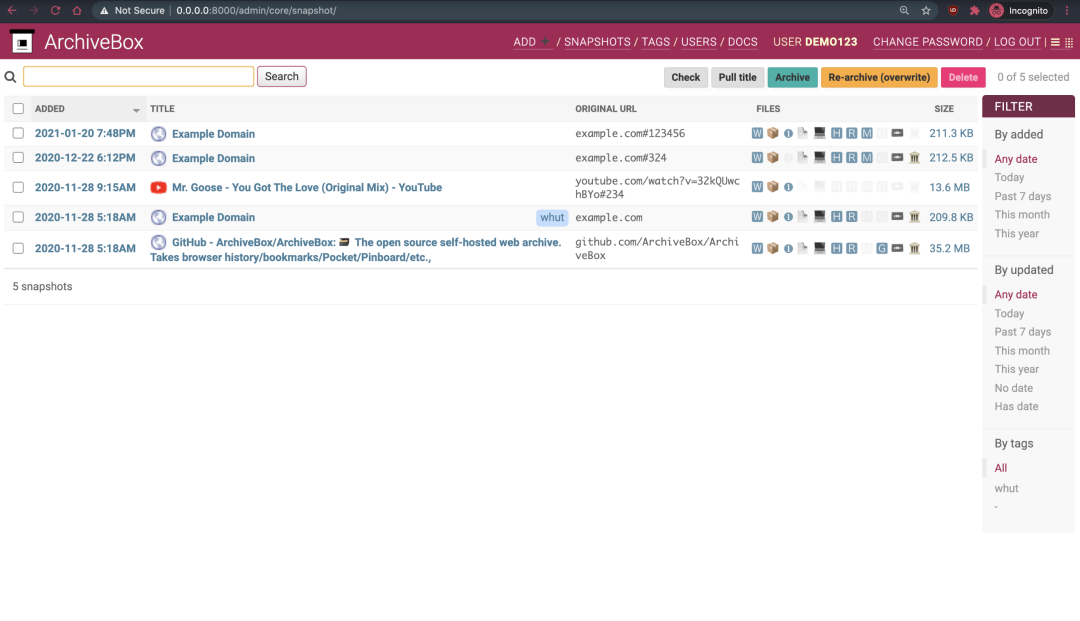Filter By added: Past 7 days

click(1022, 196)
